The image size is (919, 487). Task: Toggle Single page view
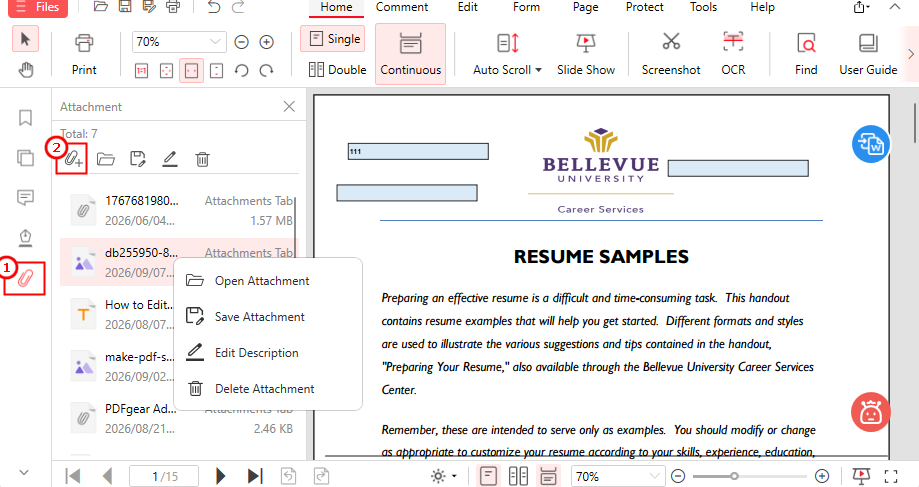(333, 39)
